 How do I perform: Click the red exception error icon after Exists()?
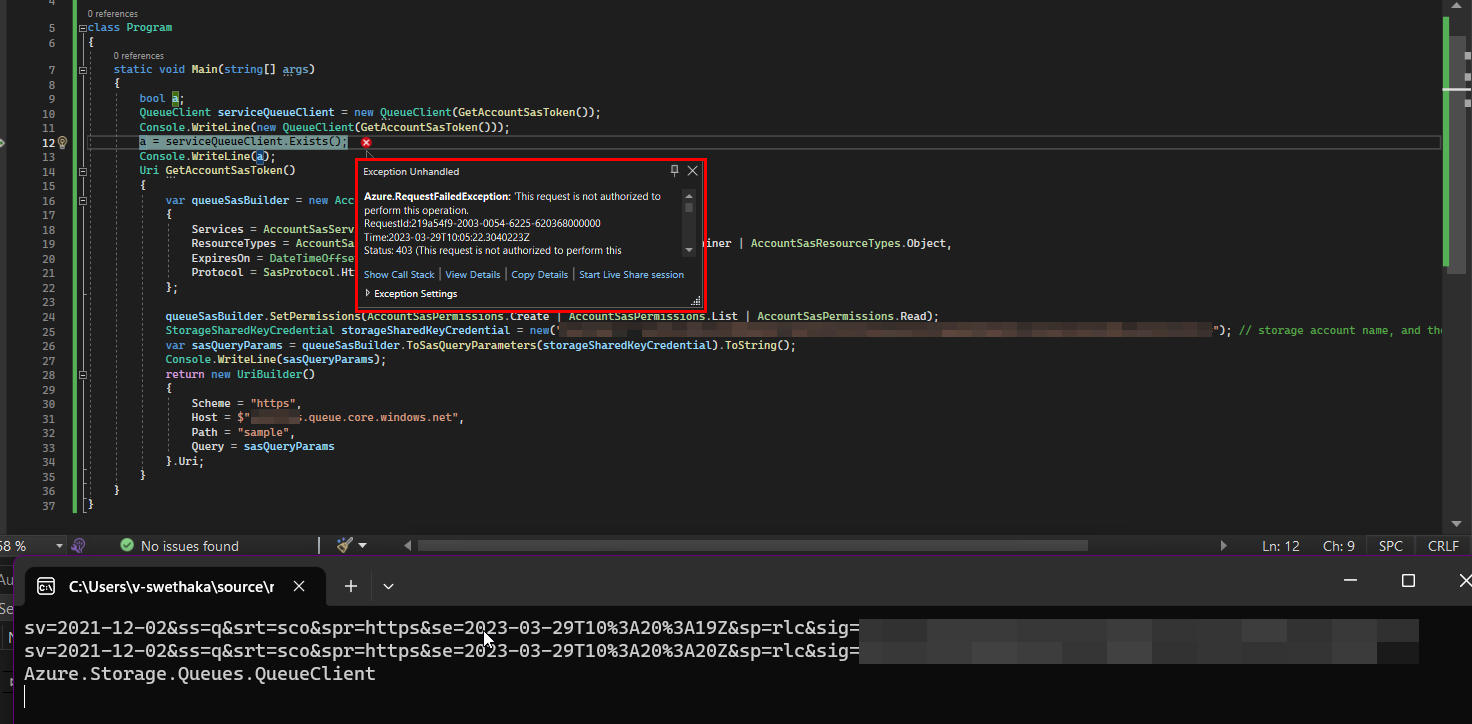(366, 143)
